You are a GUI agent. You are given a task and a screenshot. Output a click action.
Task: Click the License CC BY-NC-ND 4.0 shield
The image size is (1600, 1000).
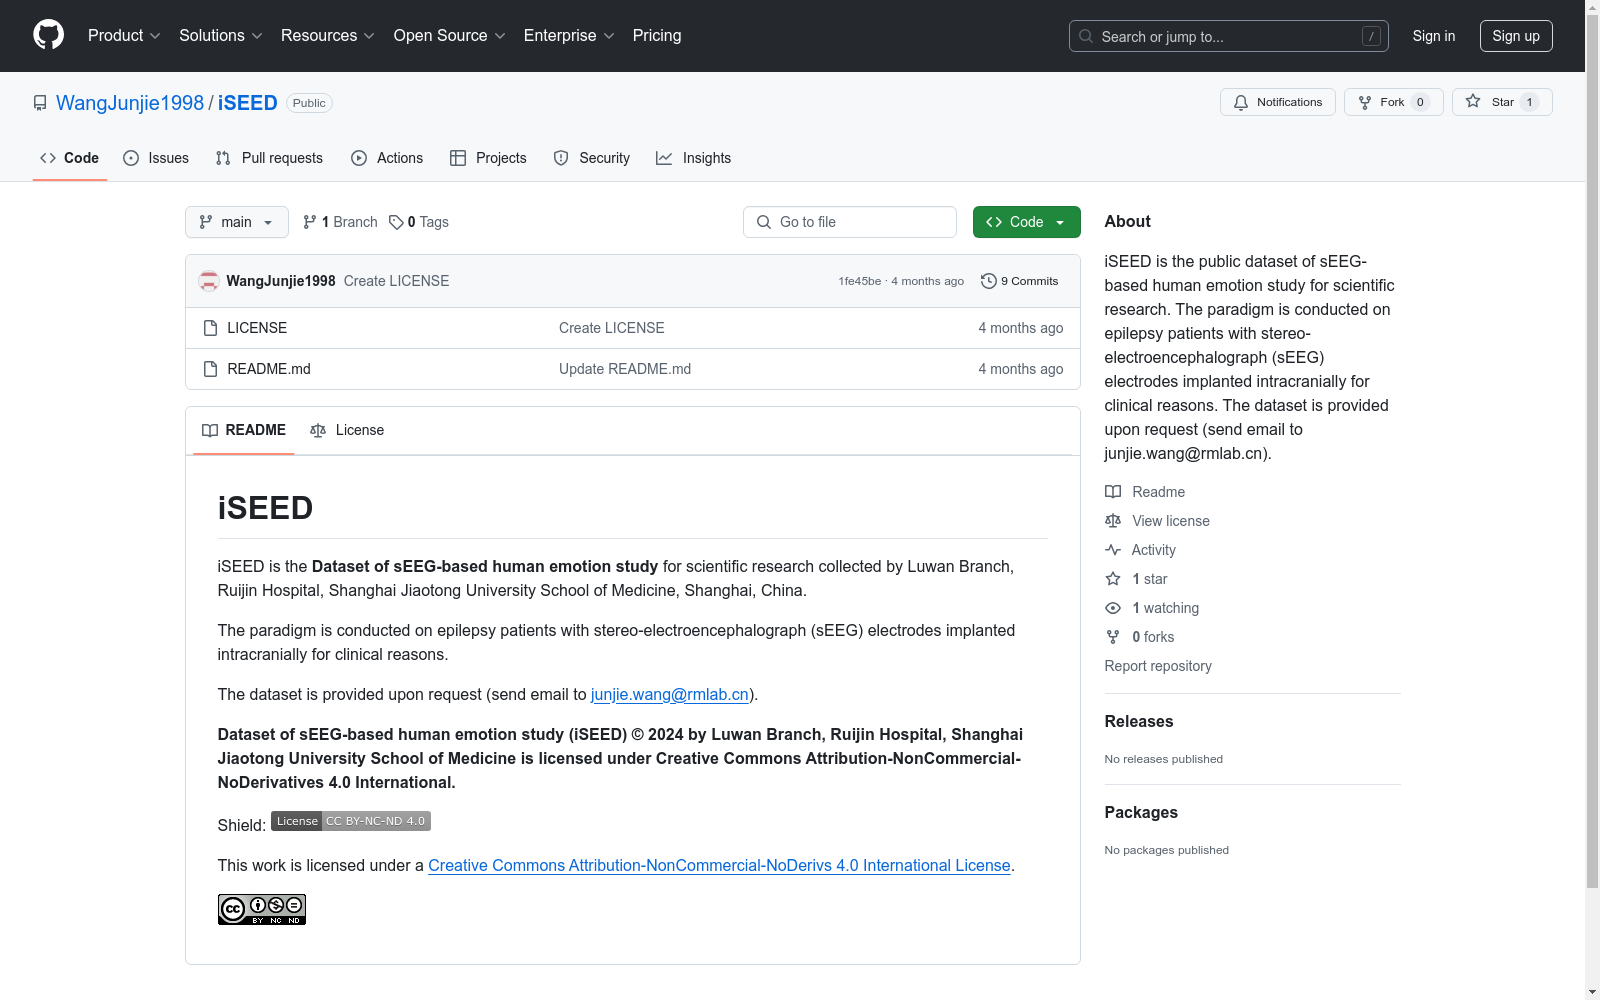click(351, 821)
